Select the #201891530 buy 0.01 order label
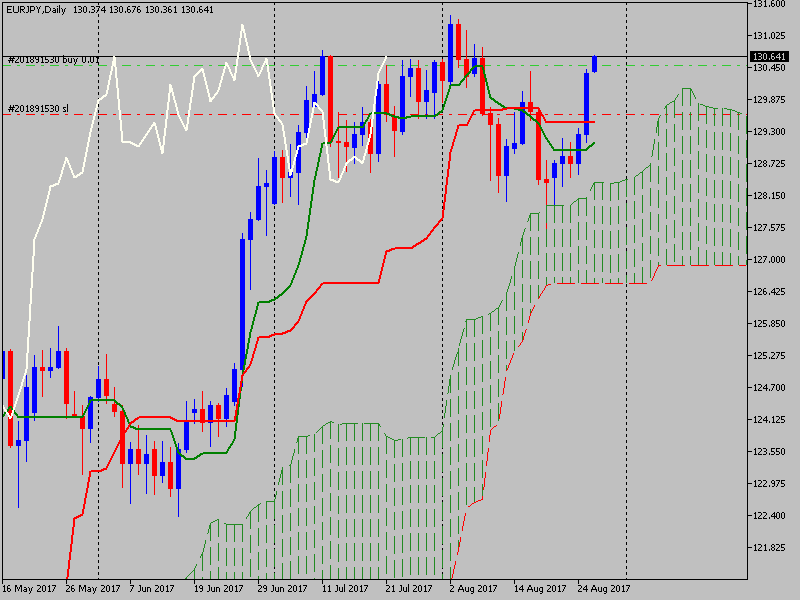 click(x=54, y=60)
